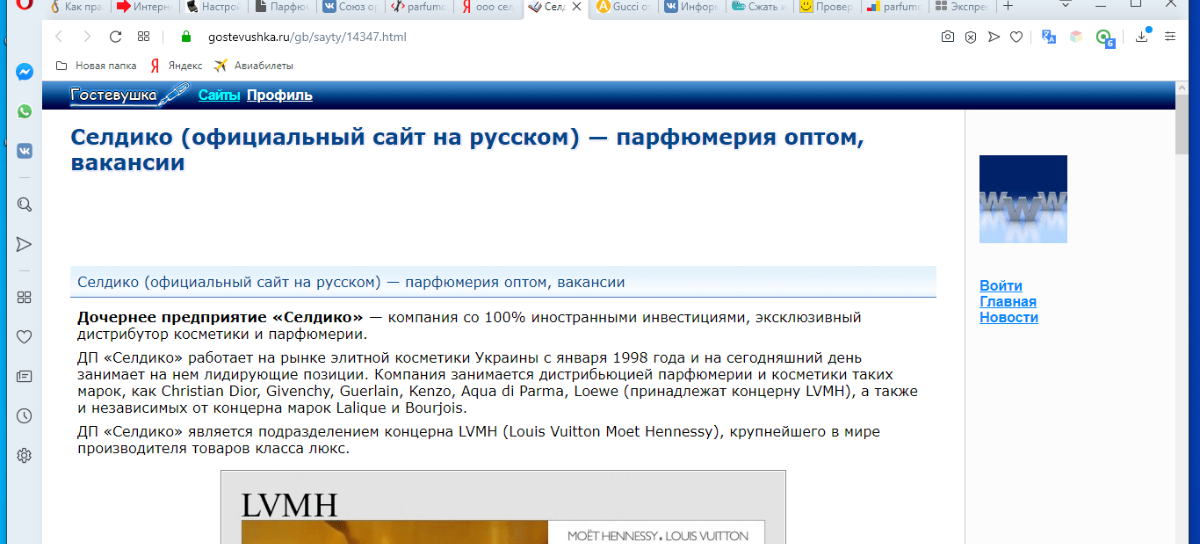Open My Flow arrow in sidebar
The image size is (1200, 544).
pyautogui.click(x=24, y=244)
